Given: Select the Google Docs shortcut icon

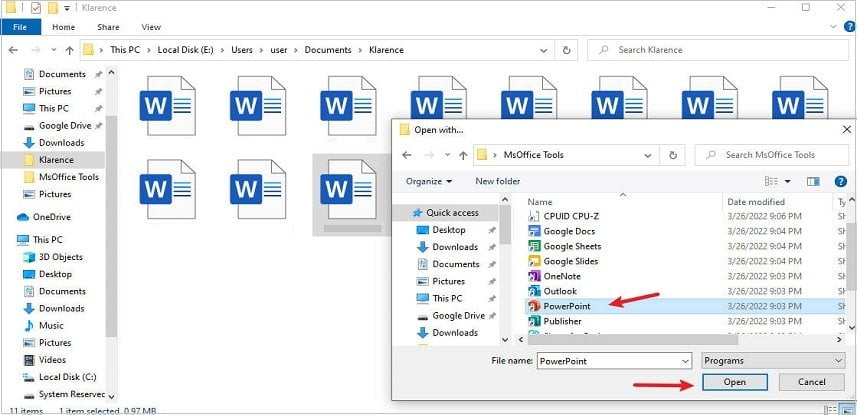Looking at the screenshot, I should (534, 231).
